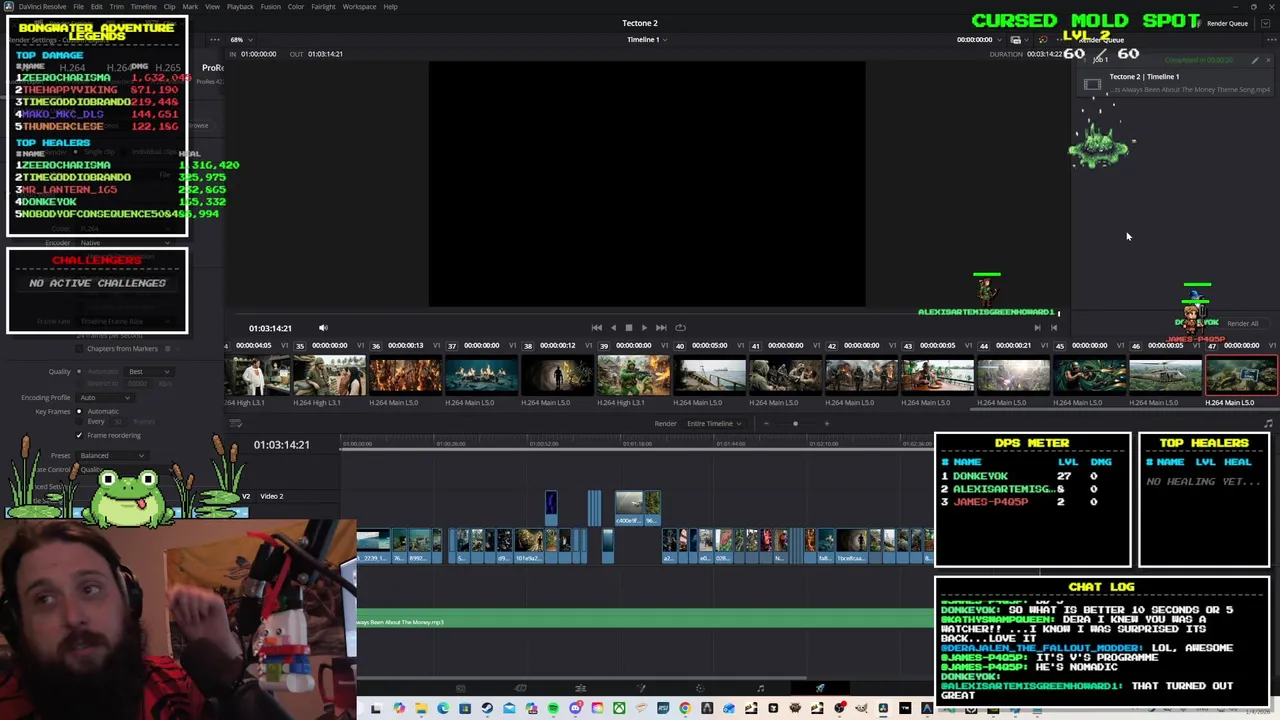Image resolution: width=1280 pixels, height=720 pixels.
Task: Open the Timeline 1 selector dropdown
Action: tap(647, 40)
